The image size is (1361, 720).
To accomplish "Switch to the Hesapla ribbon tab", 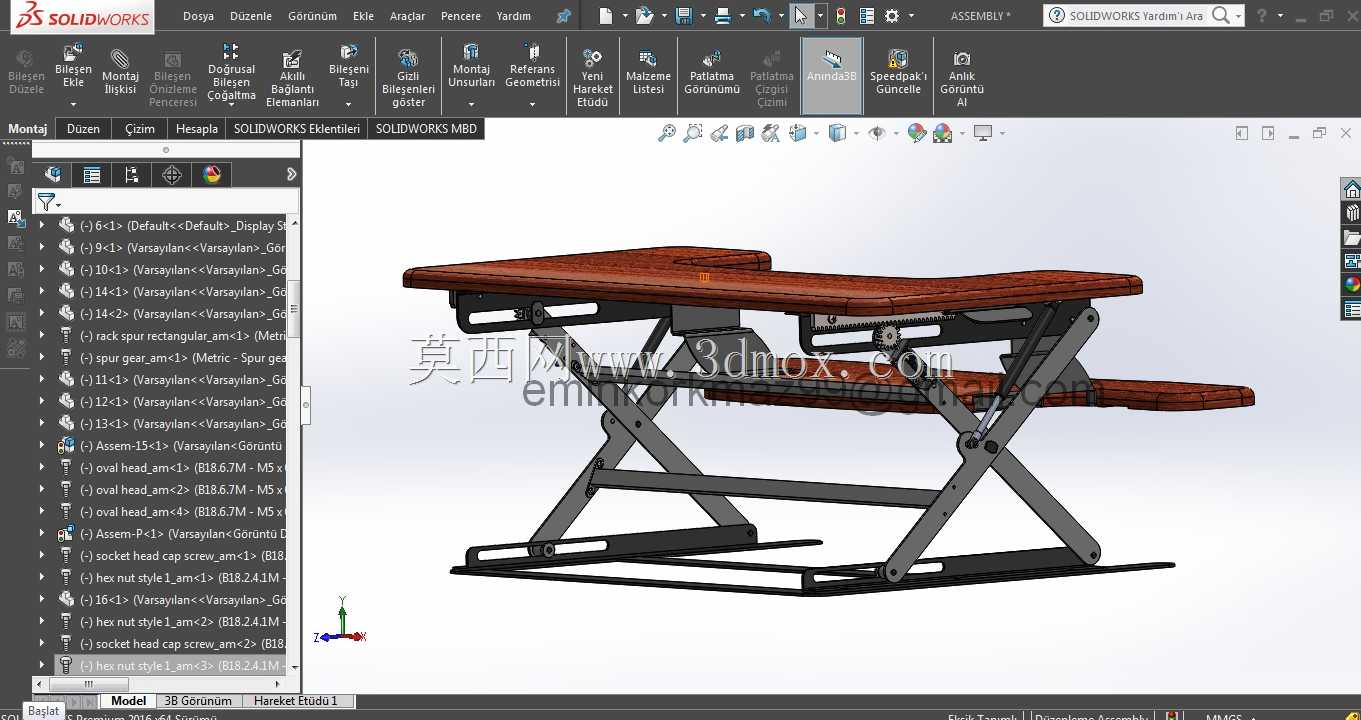I will click(x=197, y=129).
